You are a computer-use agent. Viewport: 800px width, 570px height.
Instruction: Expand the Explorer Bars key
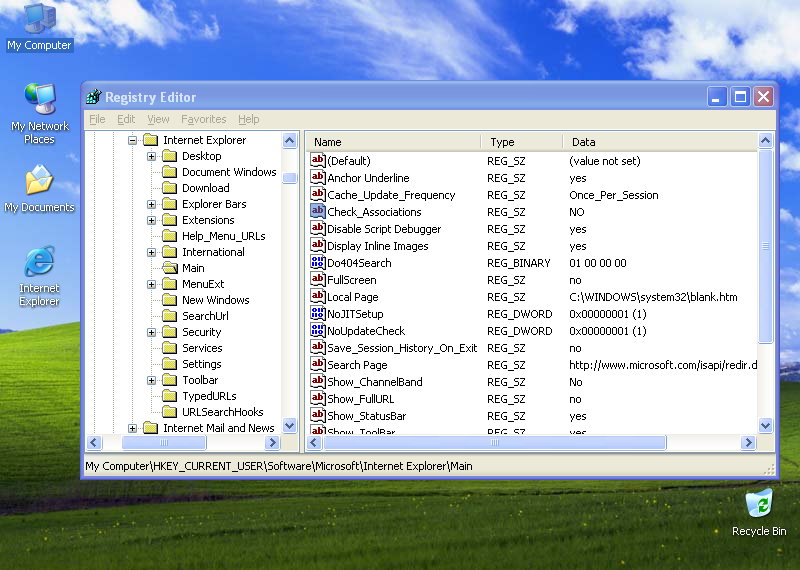pos(152,204)
